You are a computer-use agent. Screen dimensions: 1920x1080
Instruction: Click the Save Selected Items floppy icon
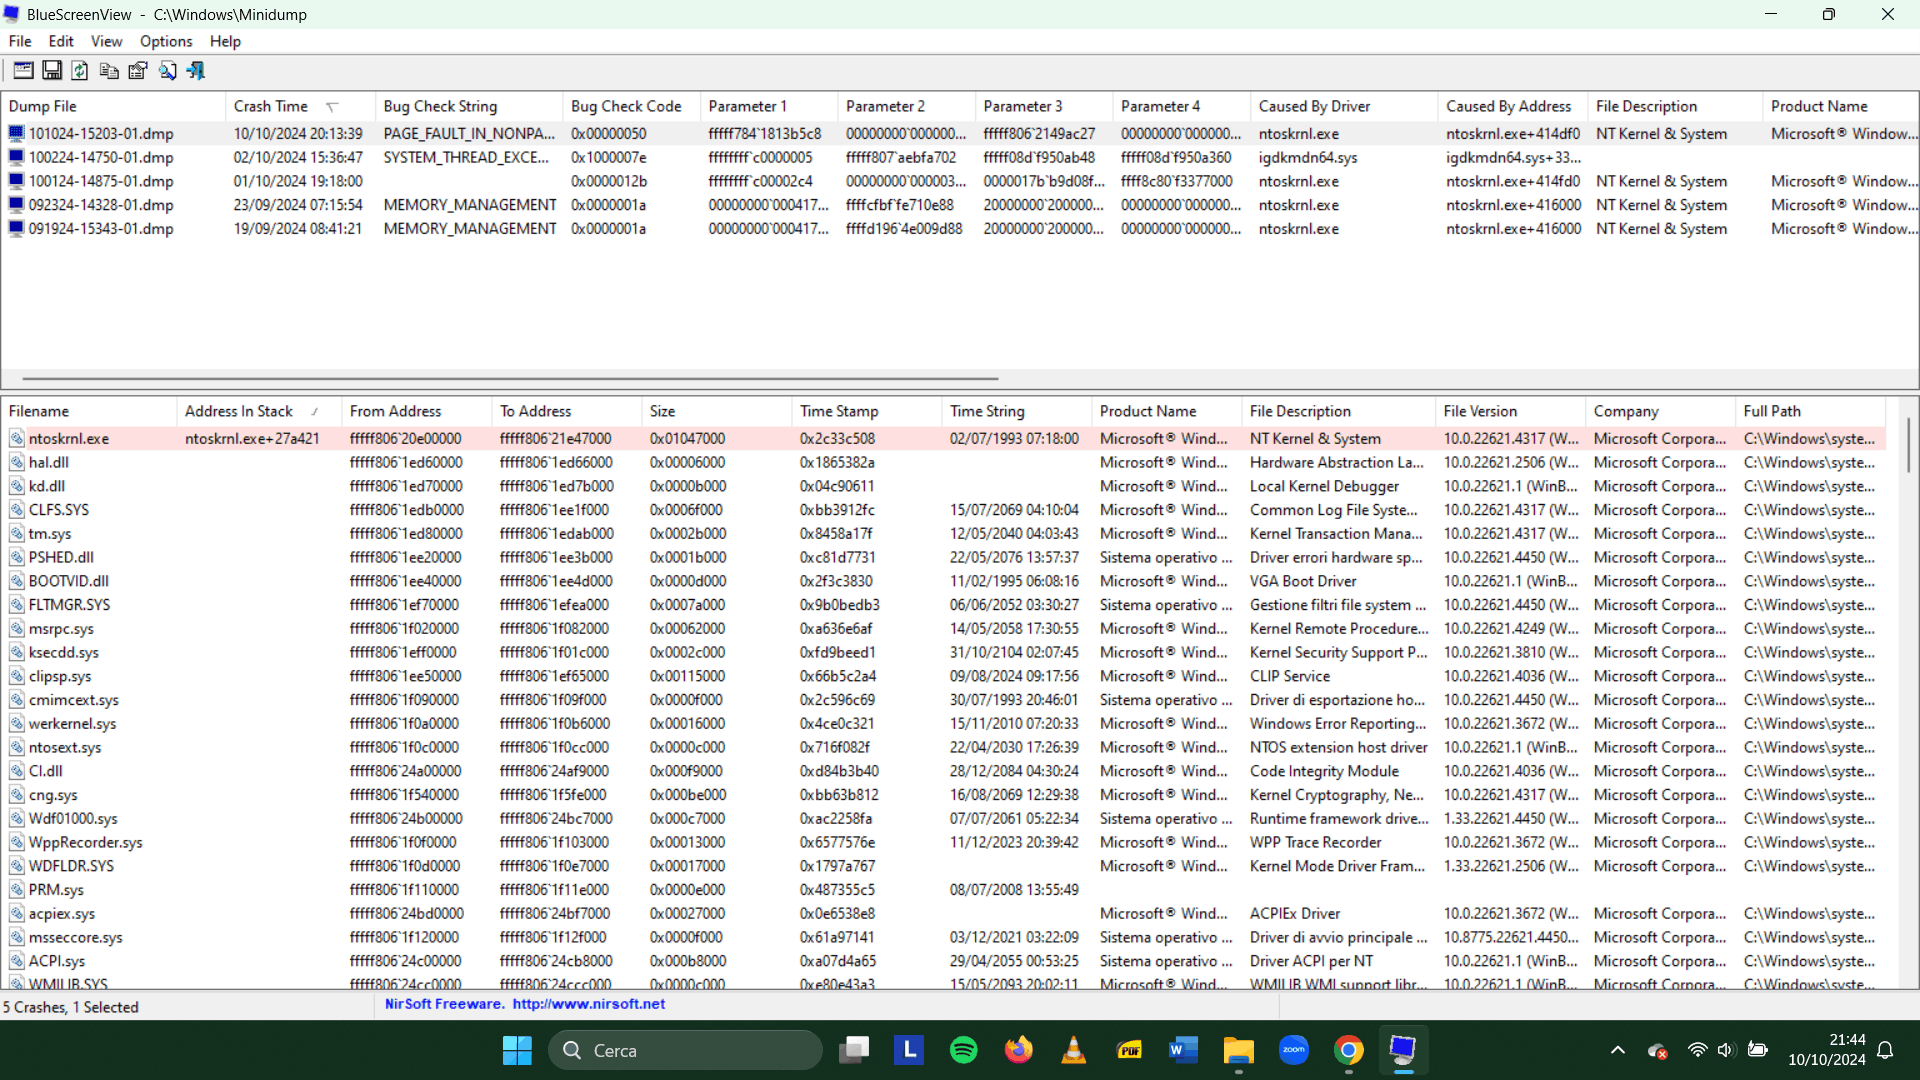(52, 70)
